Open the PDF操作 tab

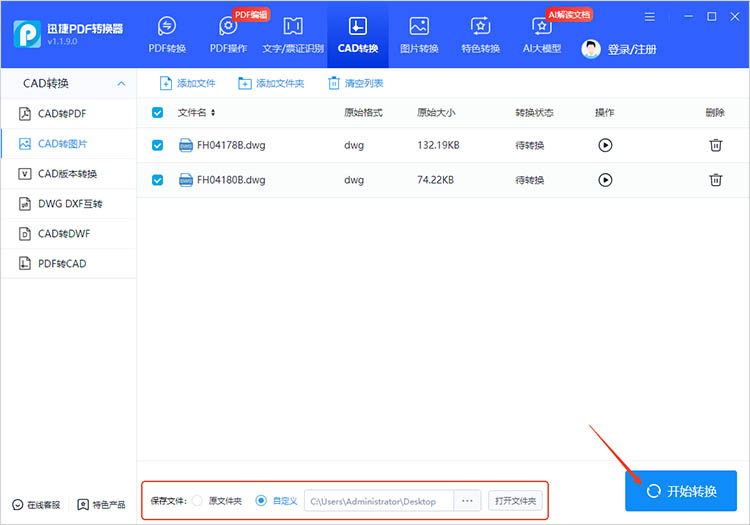[x=228, y=34]
